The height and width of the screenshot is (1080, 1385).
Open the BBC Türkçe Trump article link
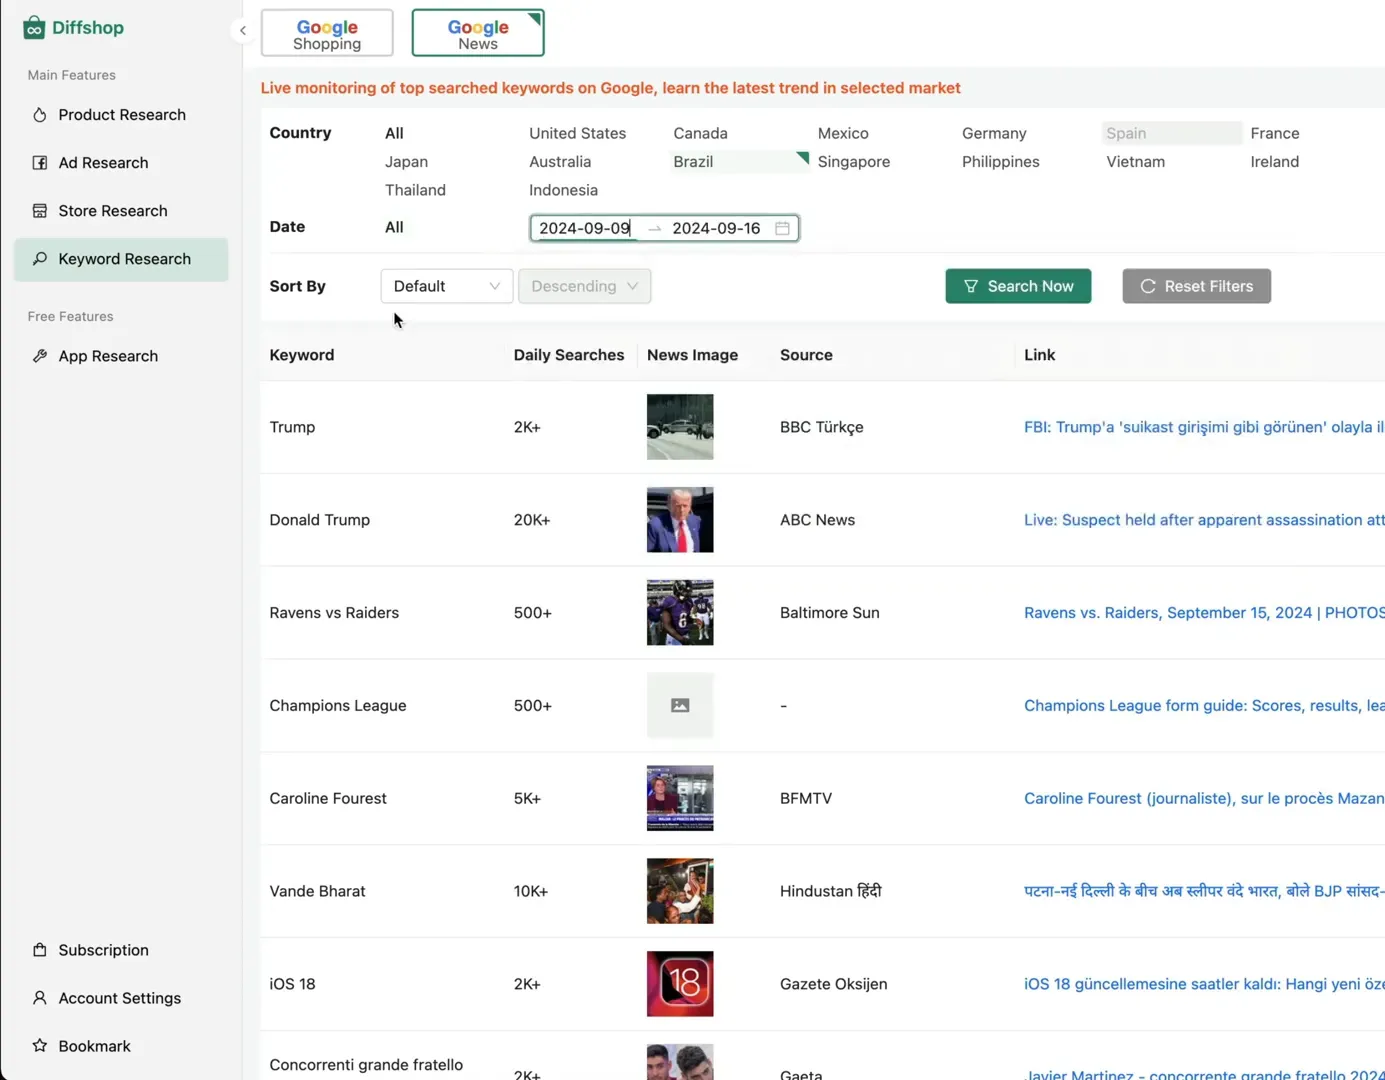(x=1204, y=427)
